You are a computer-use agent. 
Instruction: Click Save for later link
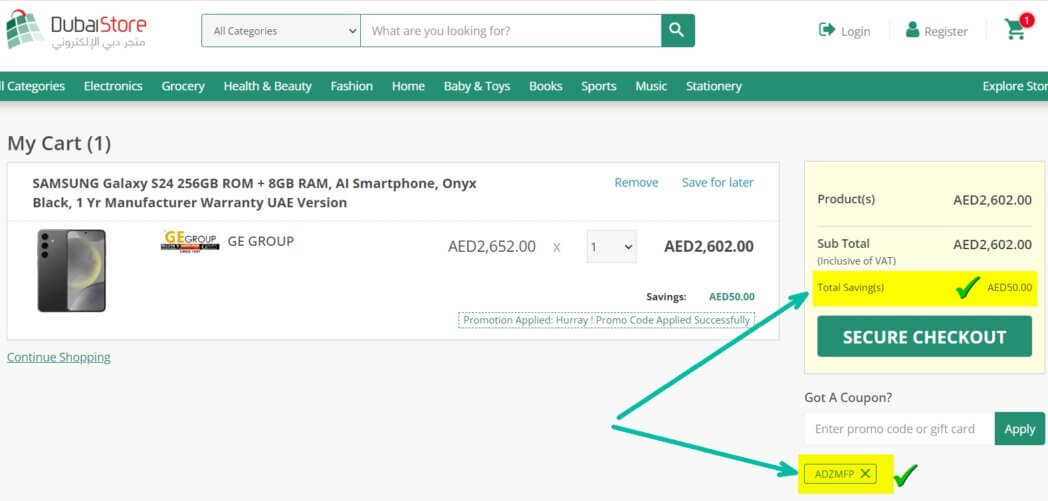coord(718,182)
